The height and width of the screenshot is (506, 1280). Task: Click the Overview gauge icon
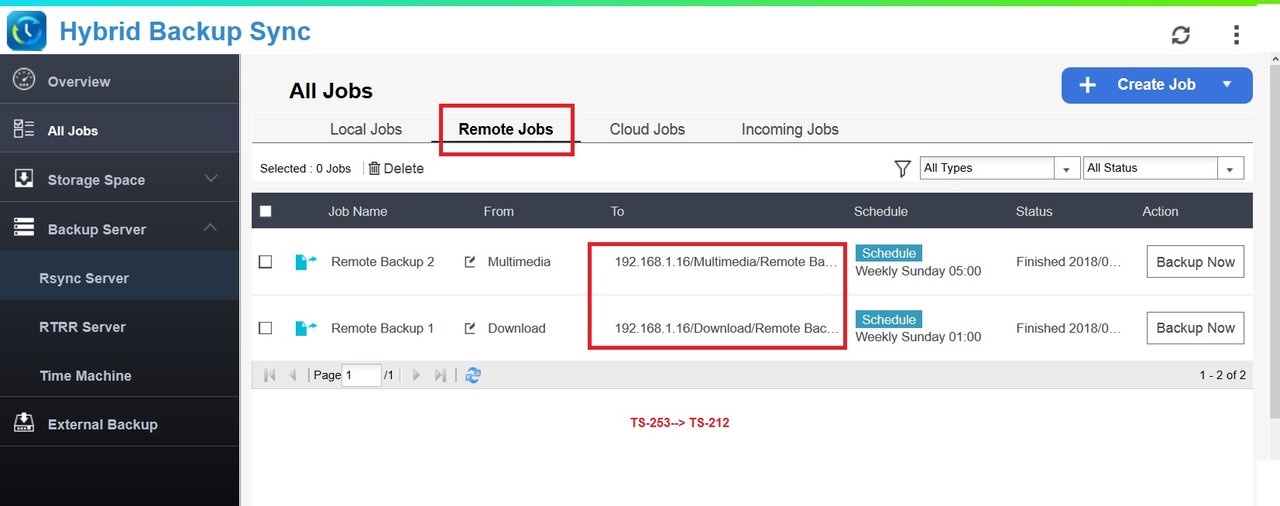tap(24, 81)
